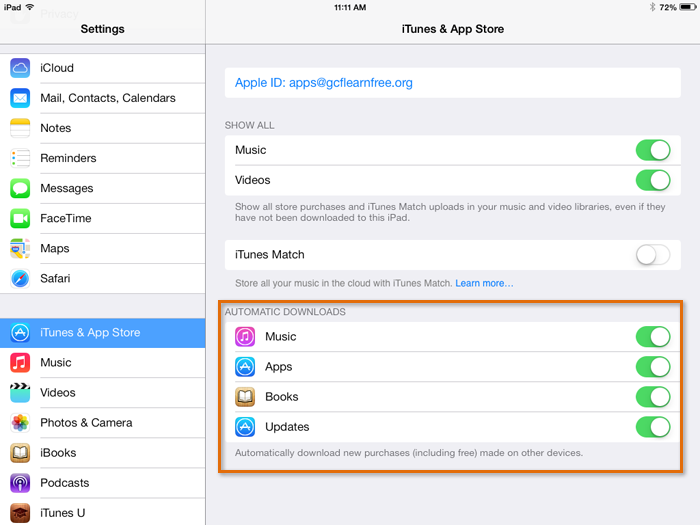Image resolution: width=700 pixels, height=525 pixels.
Task: Tap the 72% battery percentage
Action: click(668, 7)
